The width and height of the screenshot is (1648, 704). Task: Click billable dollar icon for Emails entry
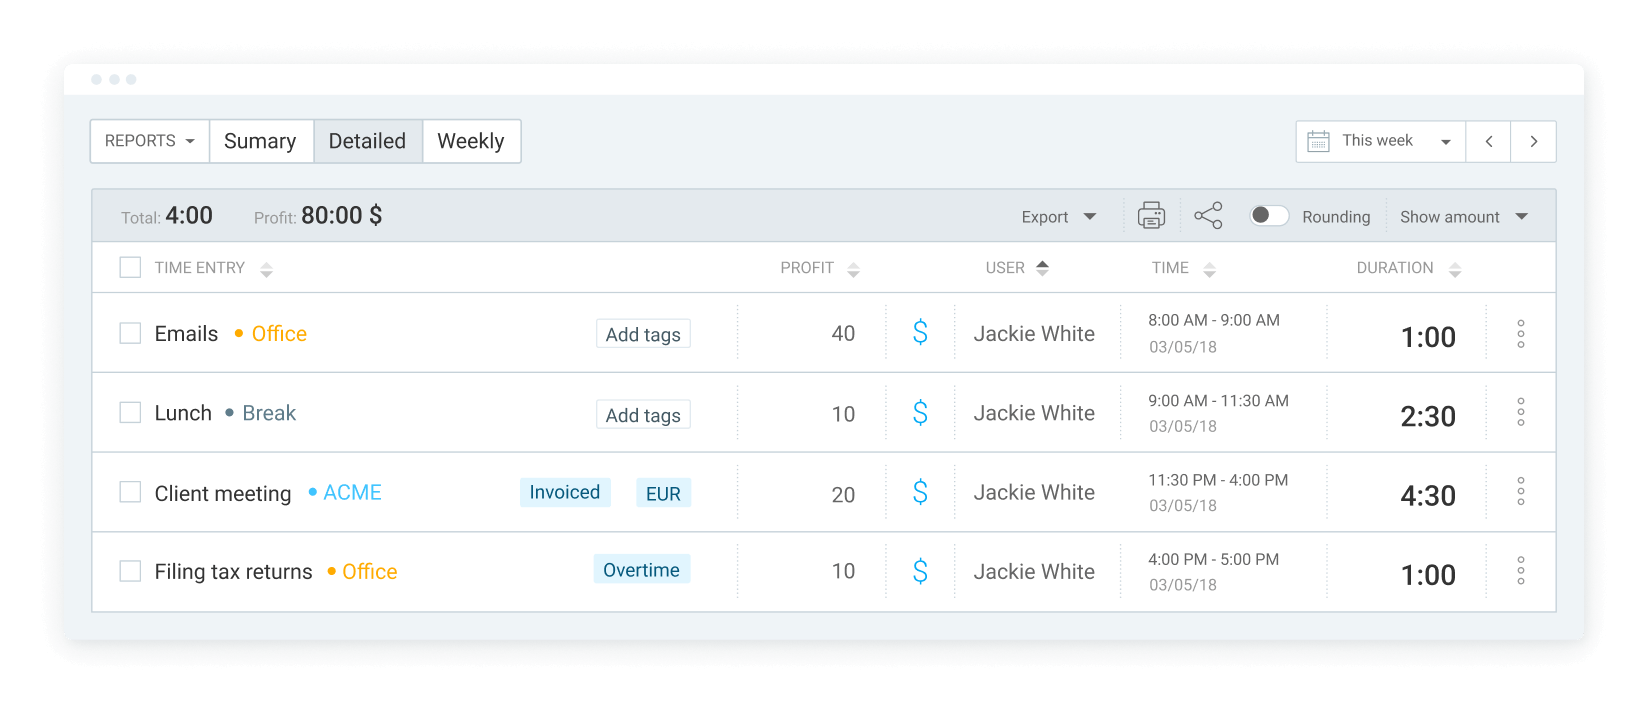click(x=920, y=332)
